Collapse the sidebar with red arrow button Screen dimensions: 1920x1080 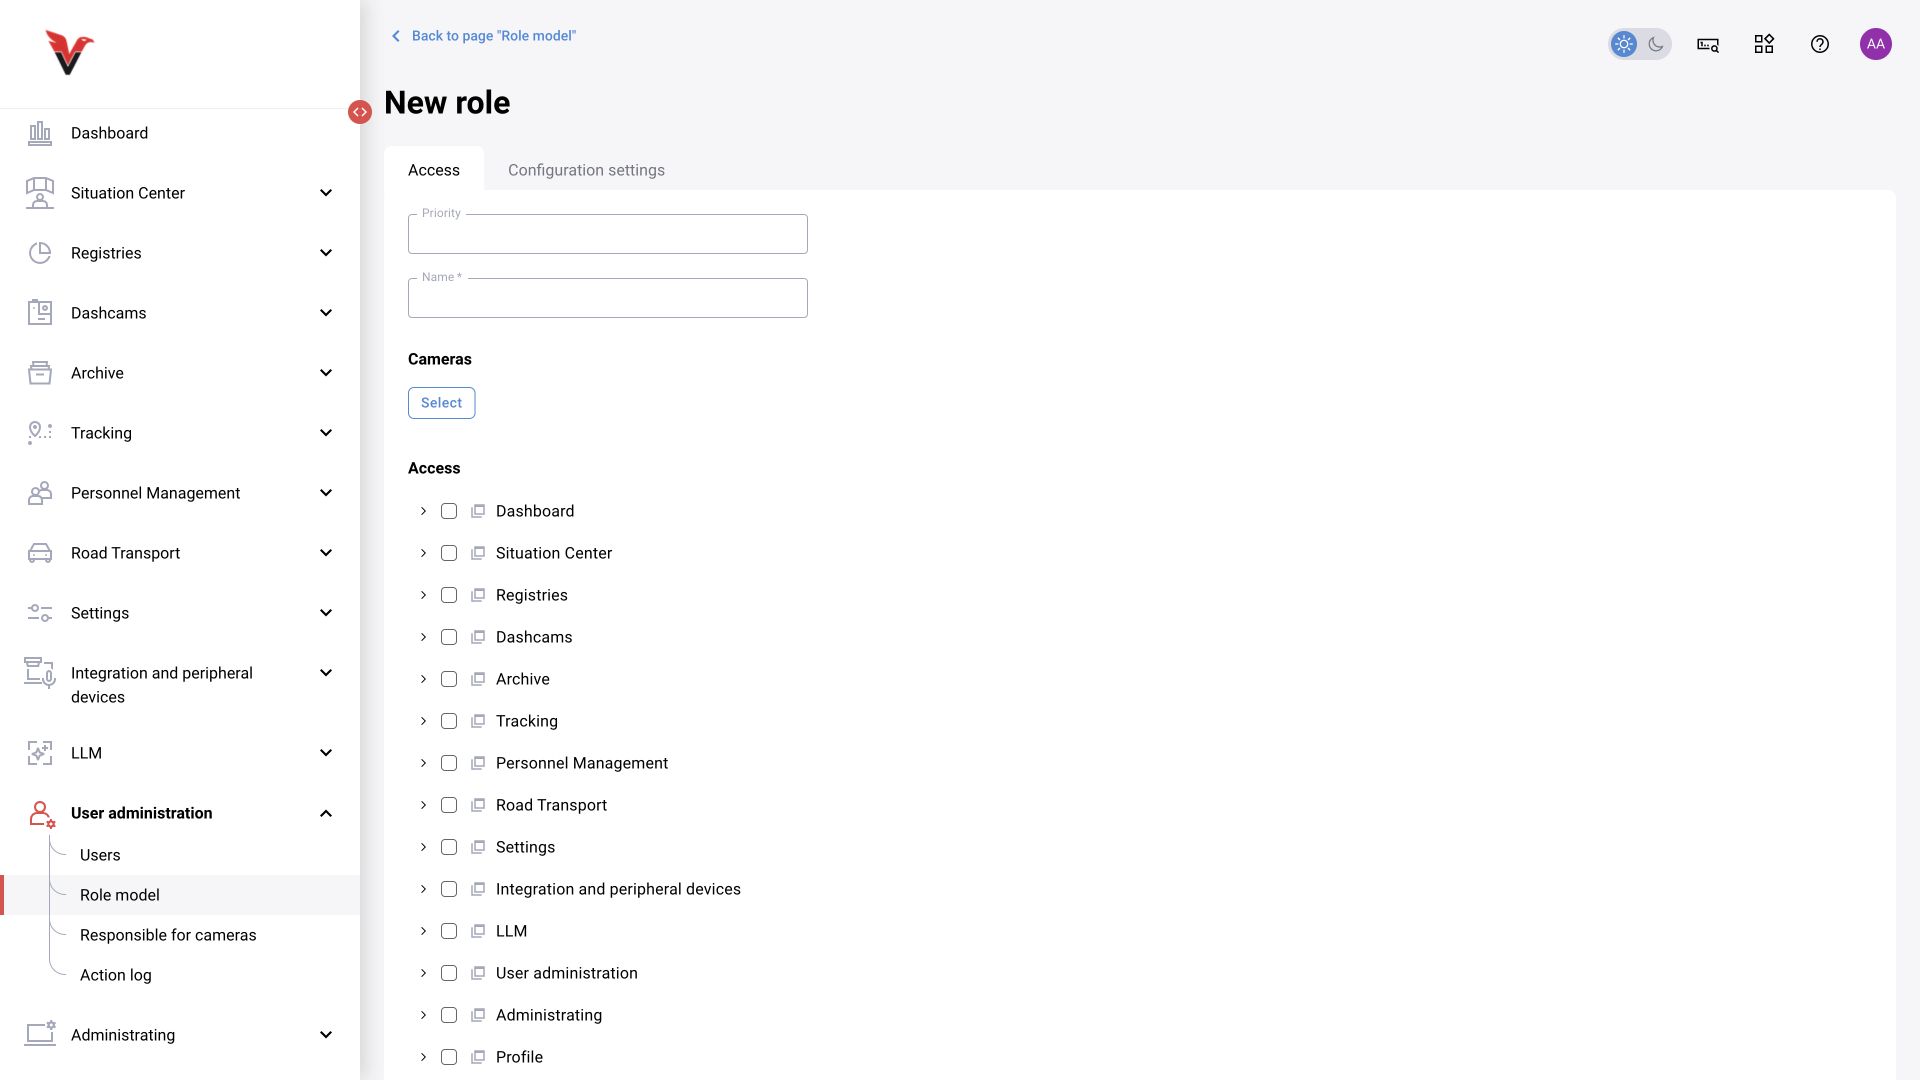click(x=360, y=112)
